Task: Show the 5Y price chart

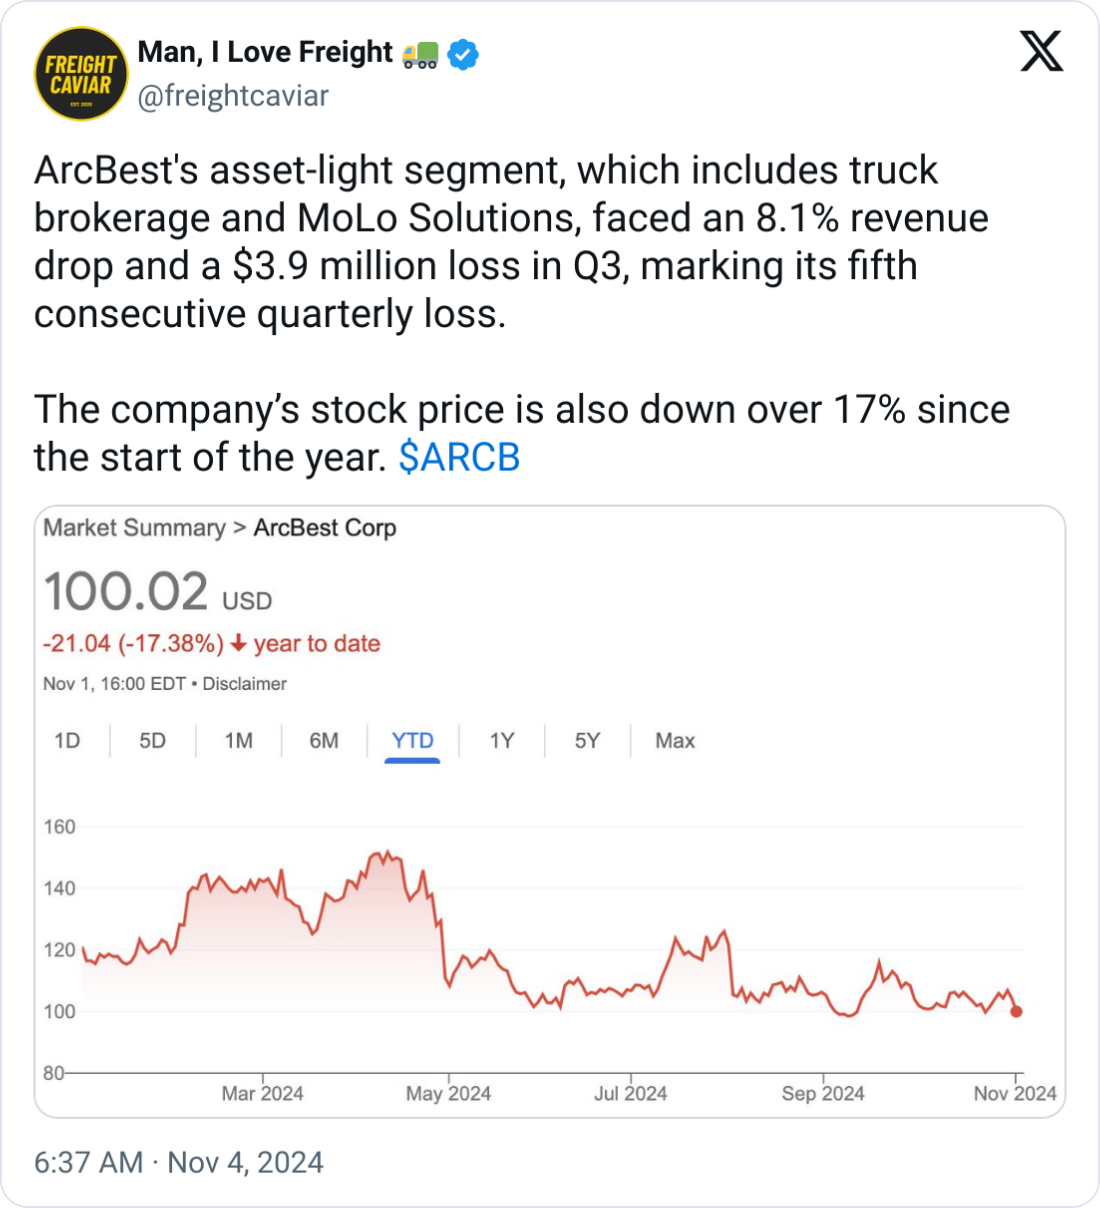Action: 587,741
